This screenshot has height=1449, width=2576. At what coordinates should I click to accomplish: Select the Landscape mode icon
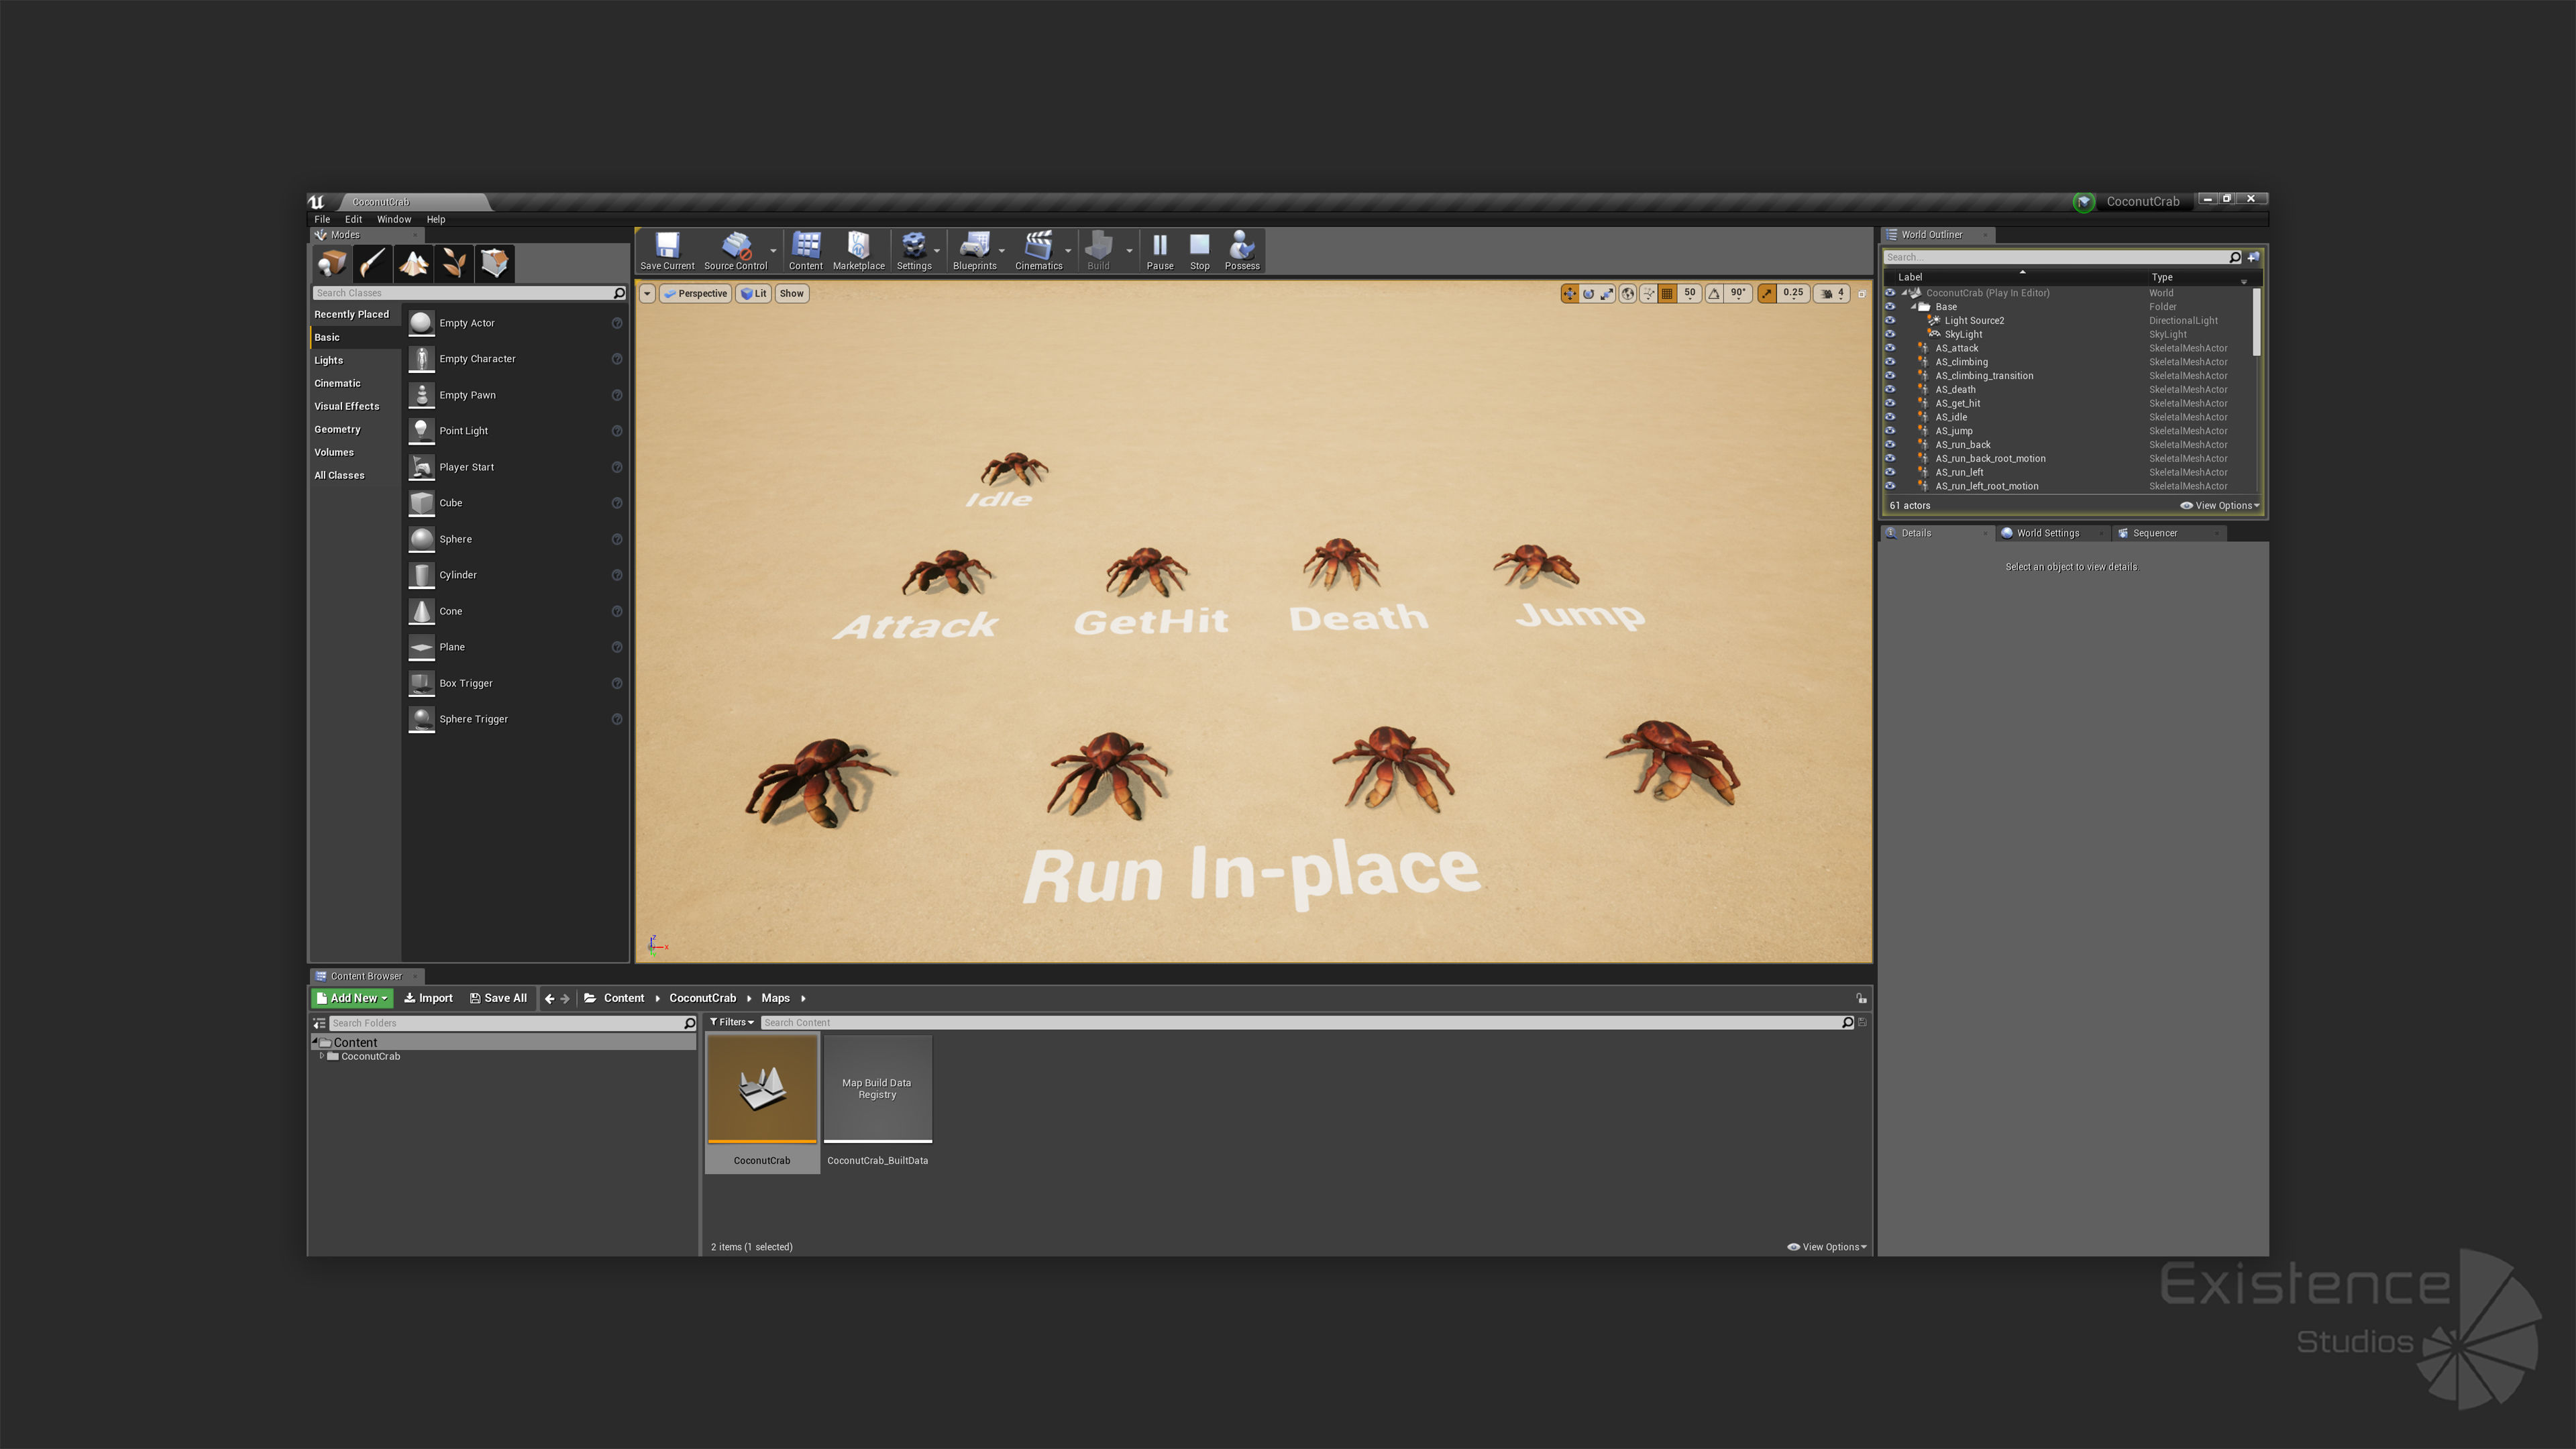click(413, 263)
